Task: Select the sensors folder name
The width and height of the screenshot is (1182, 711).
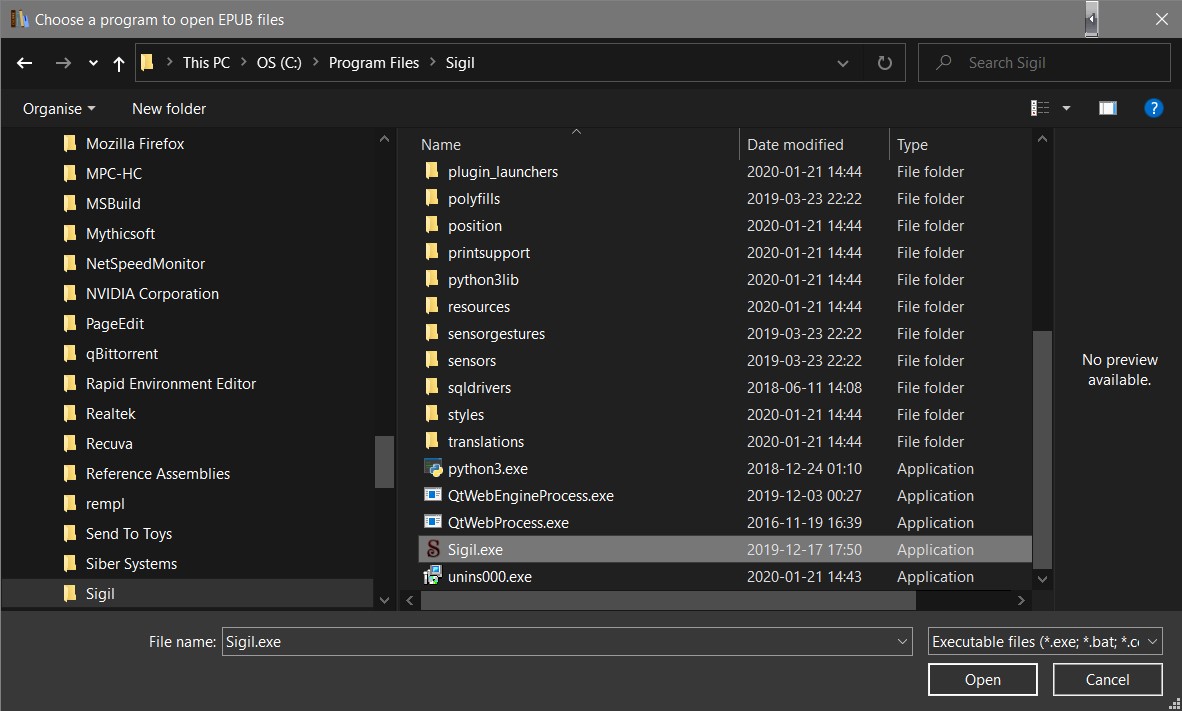Action: (472, 360)
